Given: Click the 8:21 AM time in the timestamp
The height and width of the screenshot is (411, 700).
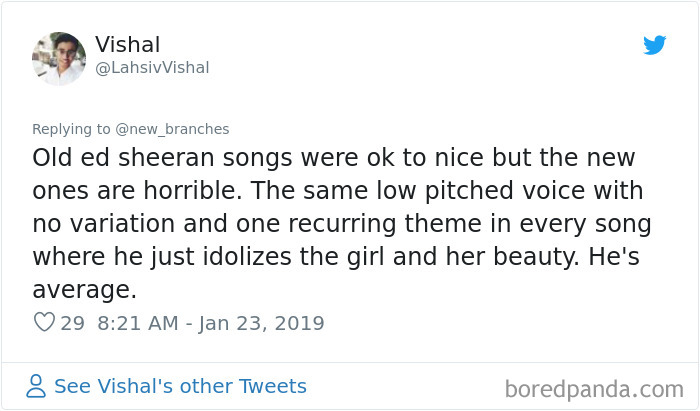Looking at the screenshot, I should pyautogui.click(x=137, y=323).
